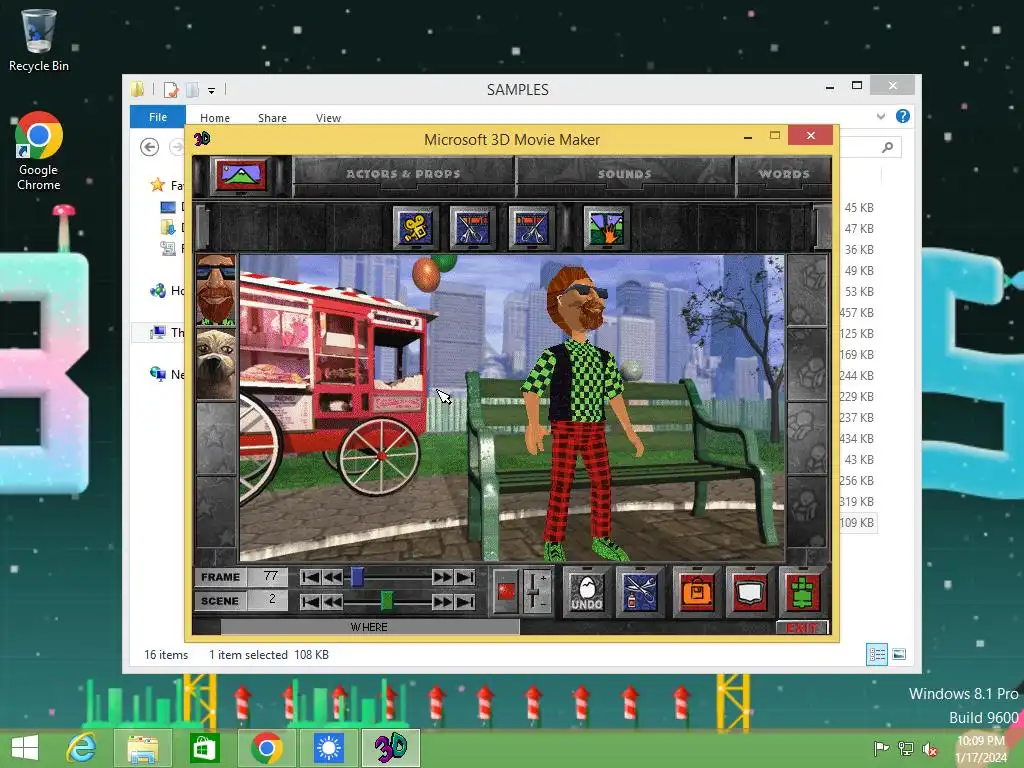Screen dimensions: 1024x768
Task: Select the camera angle tool
Action: click(x=415, y=228)
